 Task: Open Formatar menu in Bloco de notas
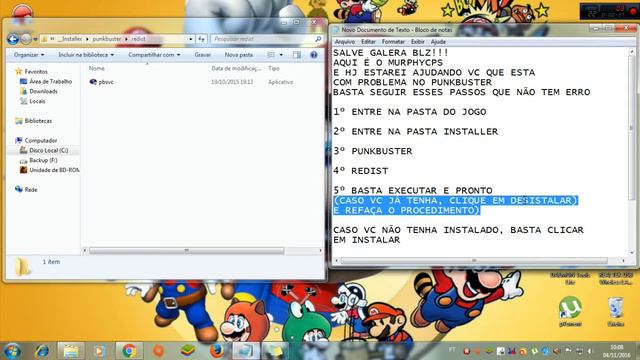(393, 42)
